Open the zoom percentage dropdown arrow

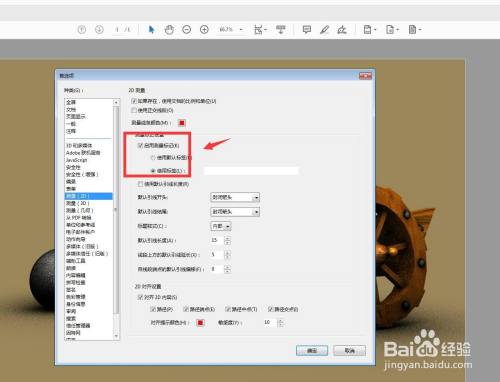[241, 30]
